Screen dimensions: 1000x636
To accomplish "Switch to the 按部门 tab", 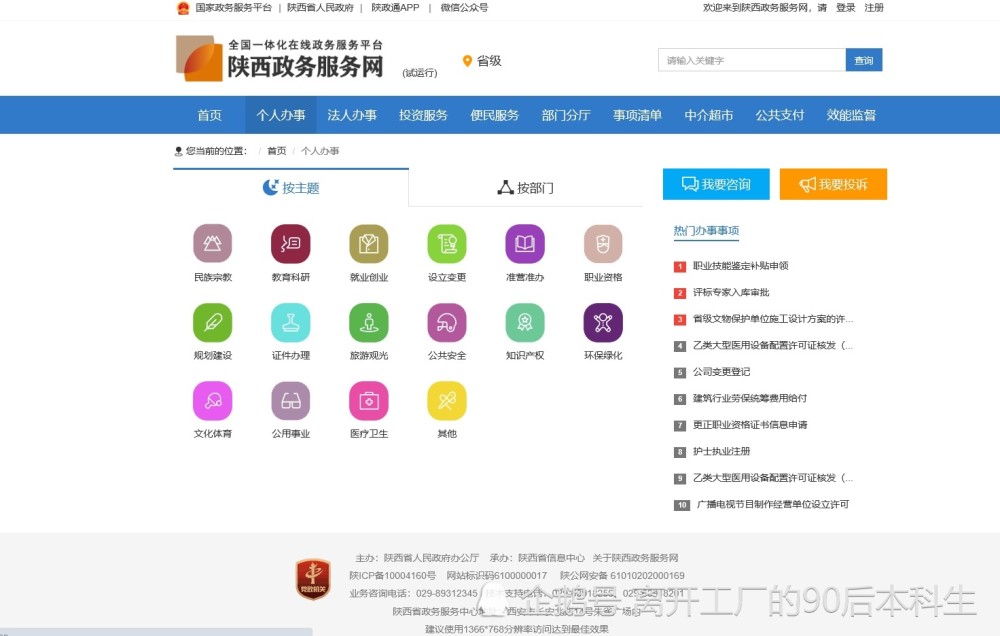I will click(x=526, y=188).
